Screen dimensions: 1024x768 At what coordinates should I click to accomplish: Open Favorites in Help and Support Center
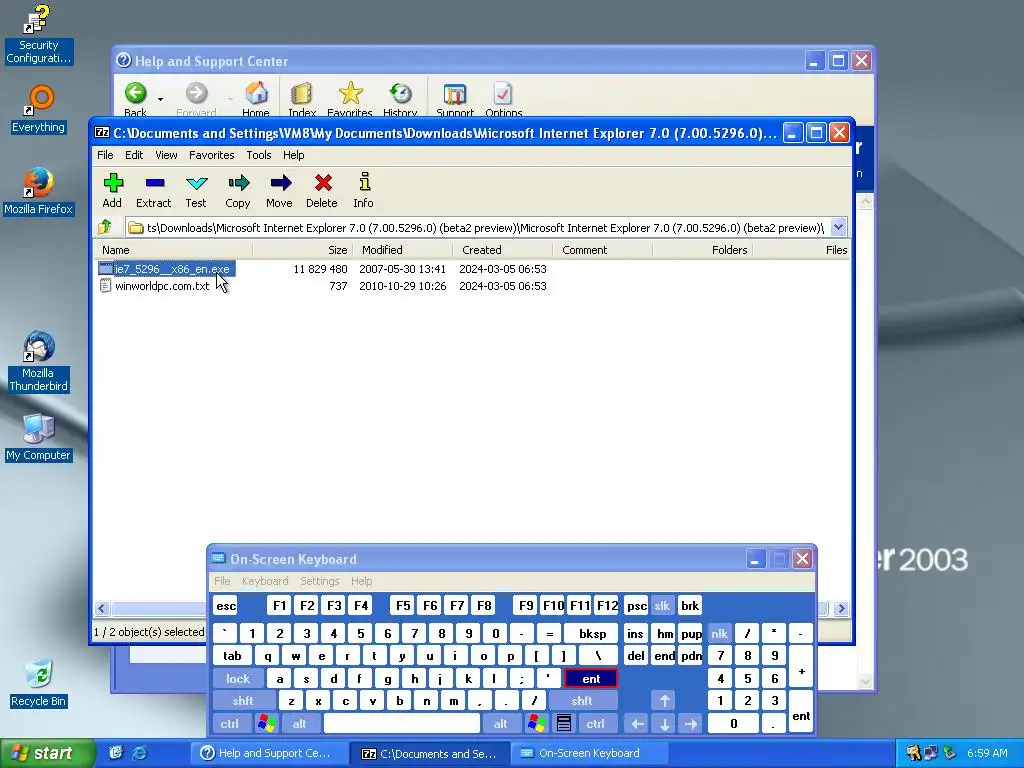point(350,99)
